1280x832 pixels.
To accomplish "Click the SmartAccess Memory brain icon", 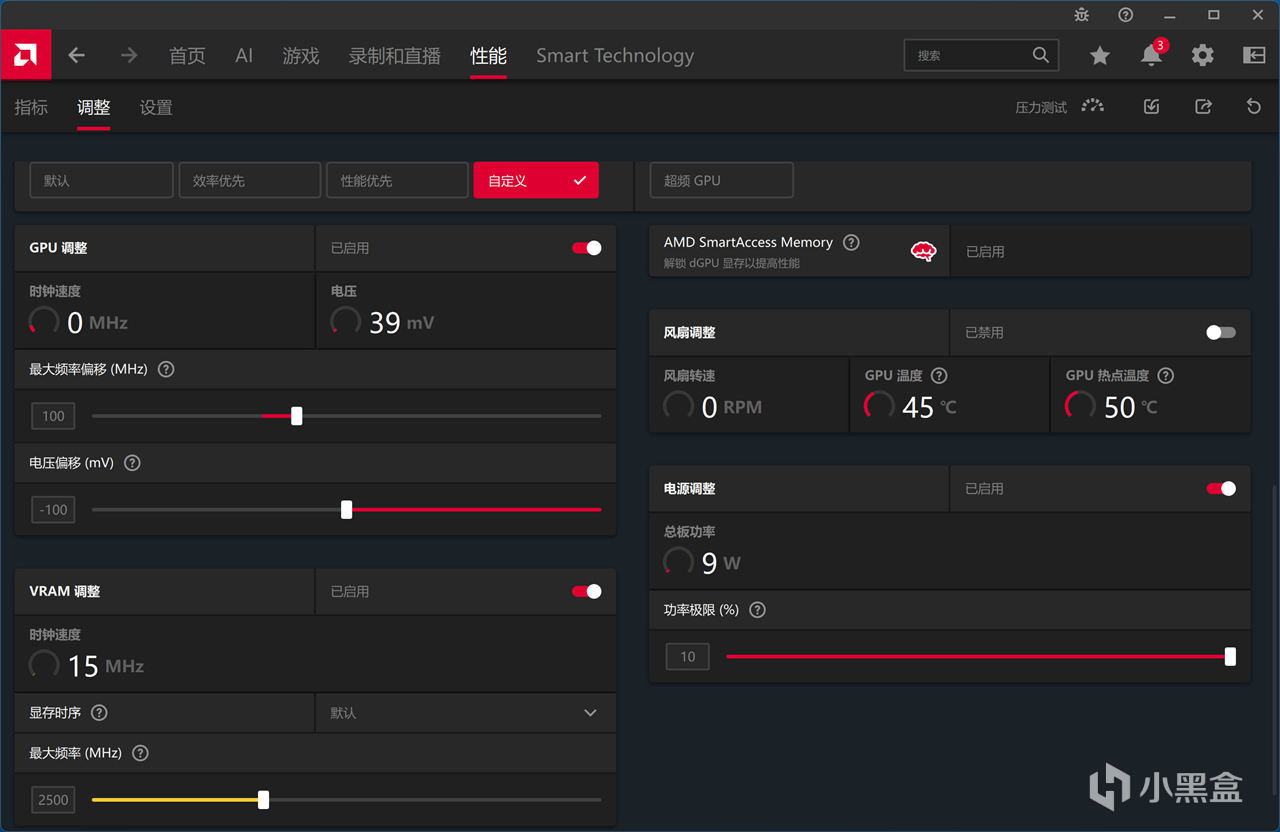I will (923, 251).
